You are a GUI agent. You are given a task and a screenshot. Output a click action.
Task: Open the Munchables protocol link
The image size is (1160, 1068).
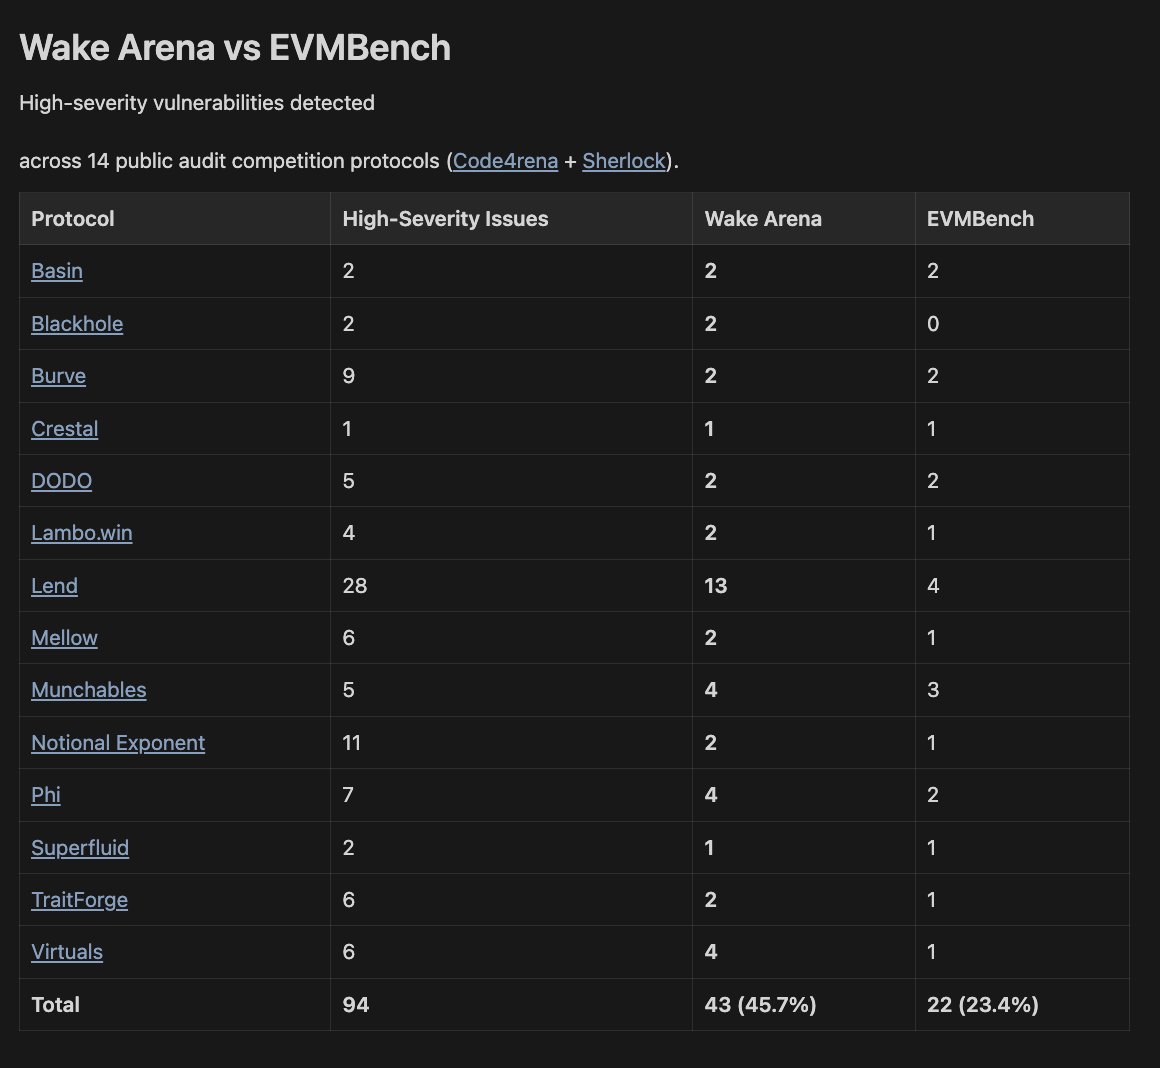[x=89, y=690]
